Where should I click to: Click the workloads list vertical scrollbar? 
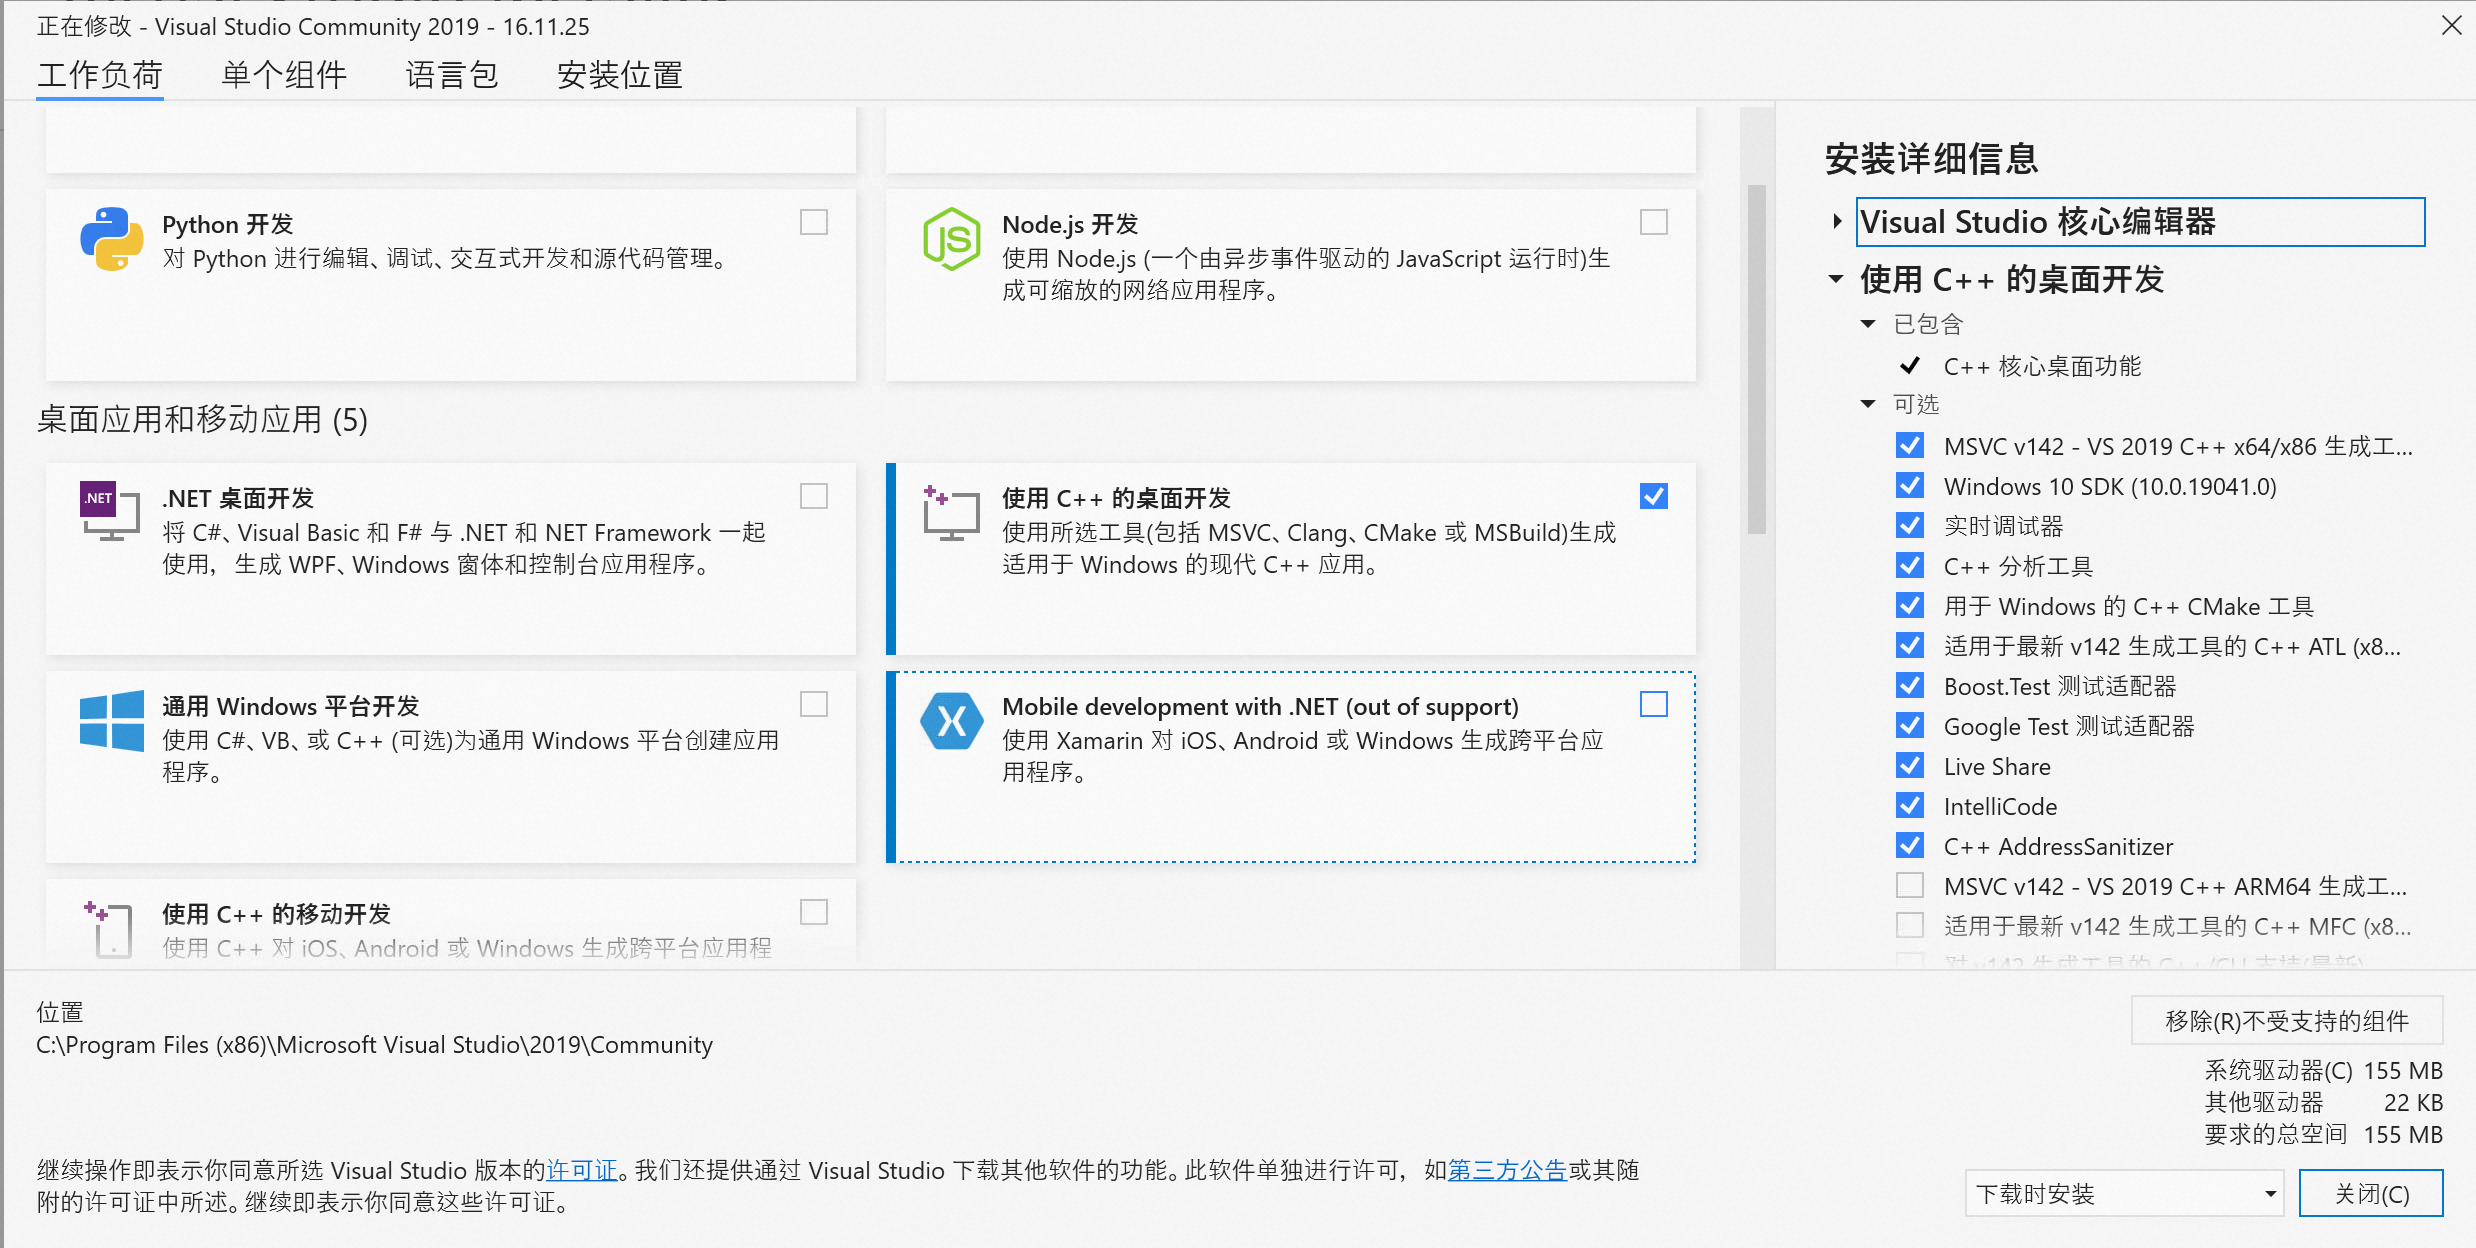point(1756,360)
